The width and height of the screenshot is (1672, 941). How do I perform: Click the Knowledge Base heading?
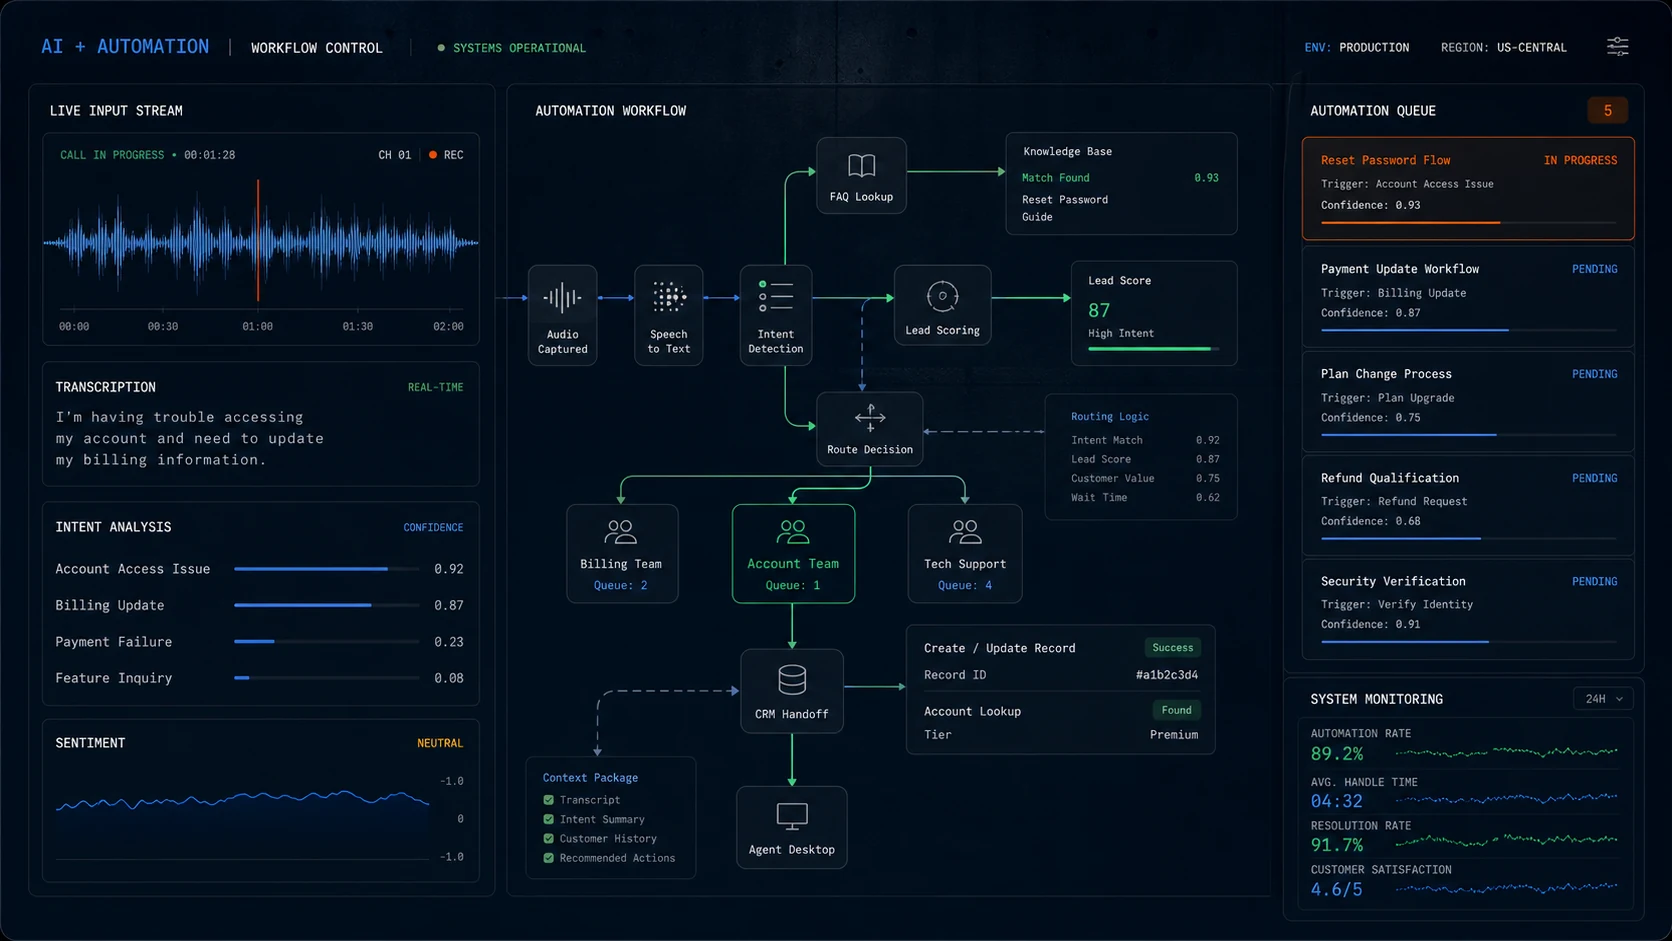point(1067,151)
